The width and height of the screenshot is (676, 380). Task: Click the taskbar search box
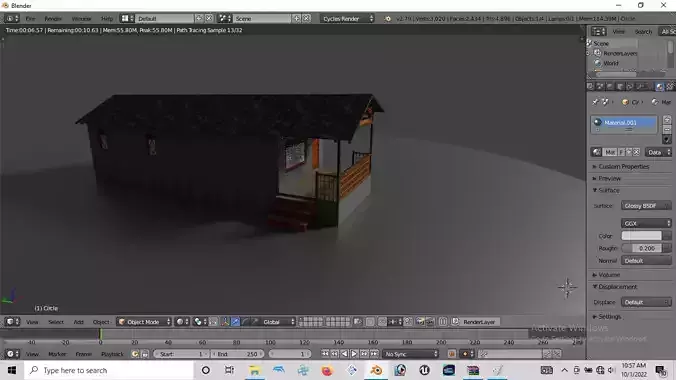point(109,370)
